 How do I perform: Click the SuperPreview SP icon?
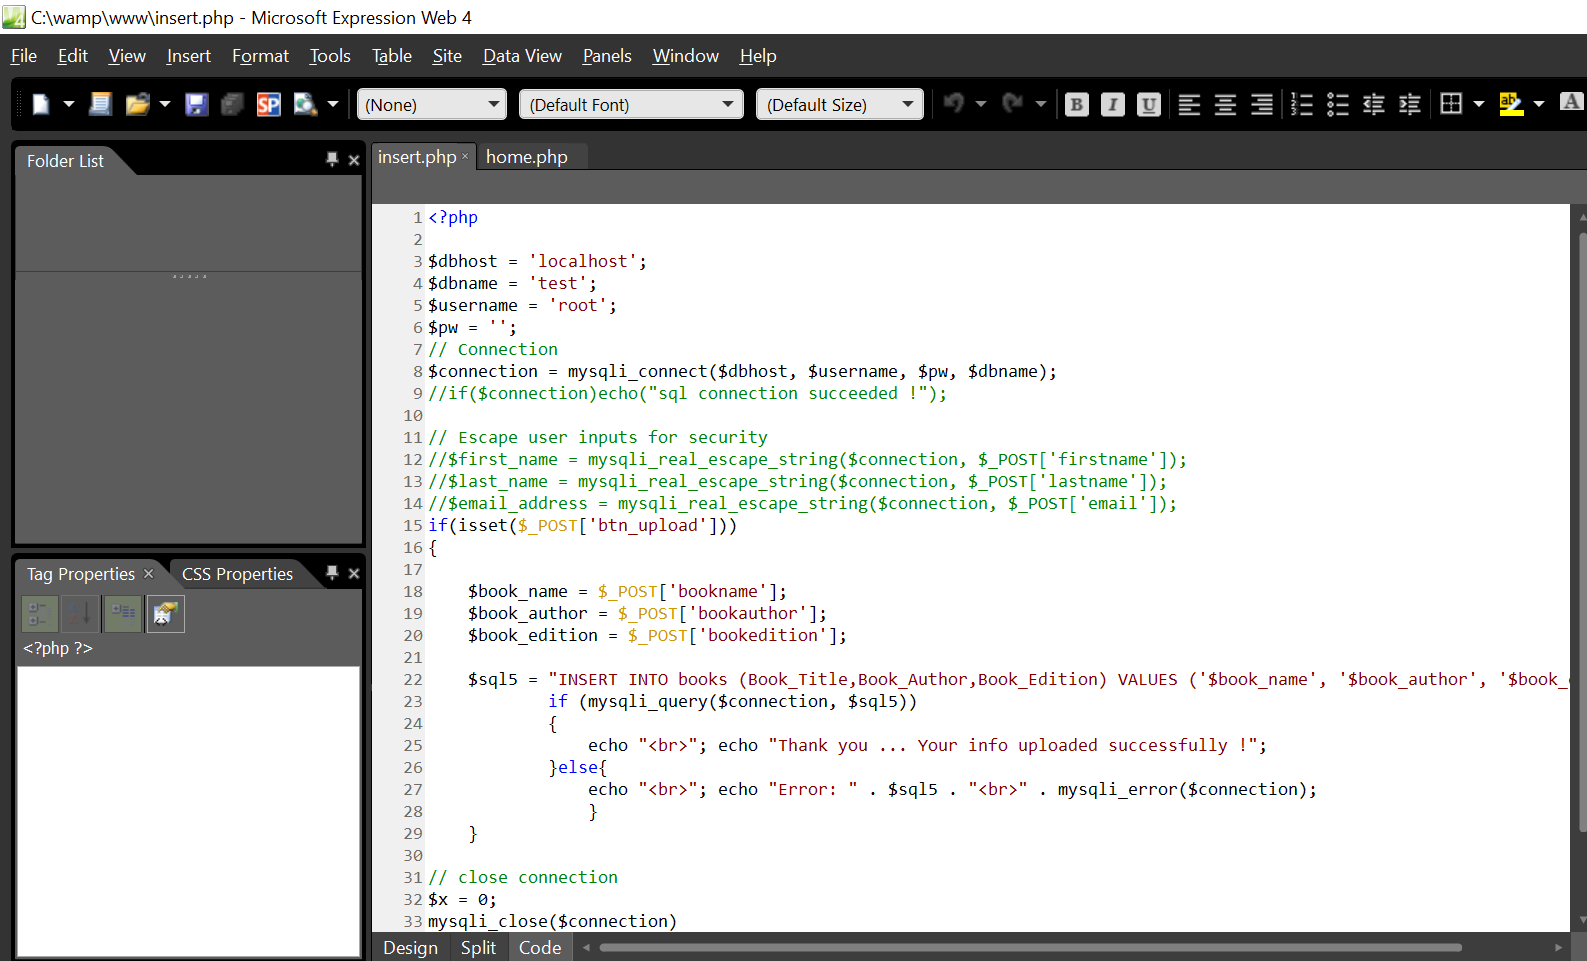click(268, 104)
